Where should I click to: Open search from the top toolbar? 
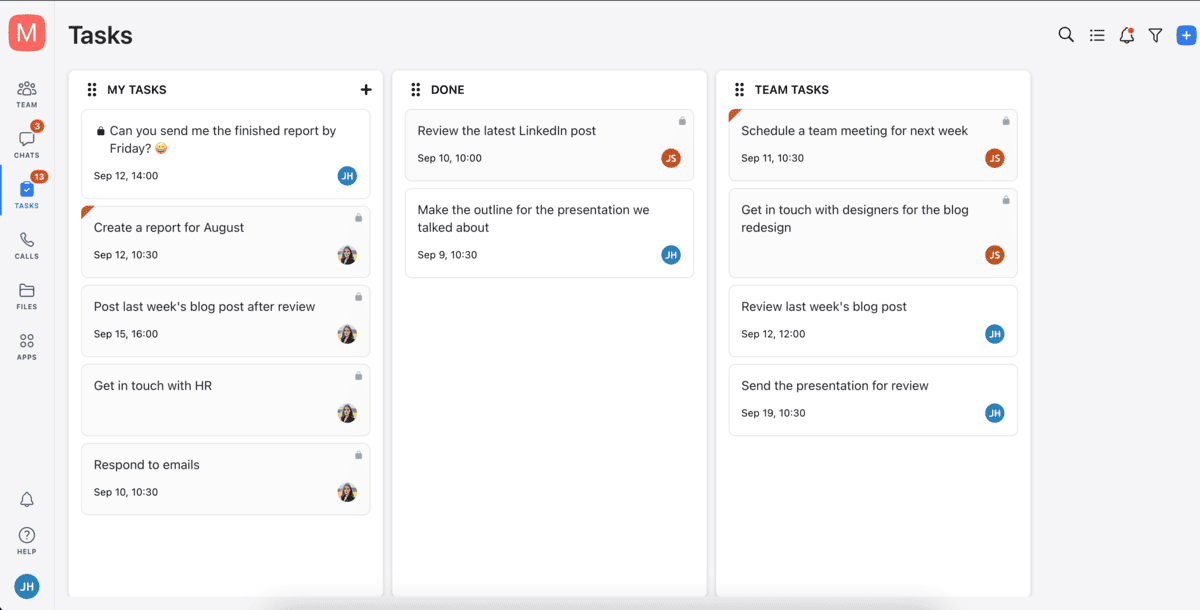pyautogui.click(x=1066, y=34)
